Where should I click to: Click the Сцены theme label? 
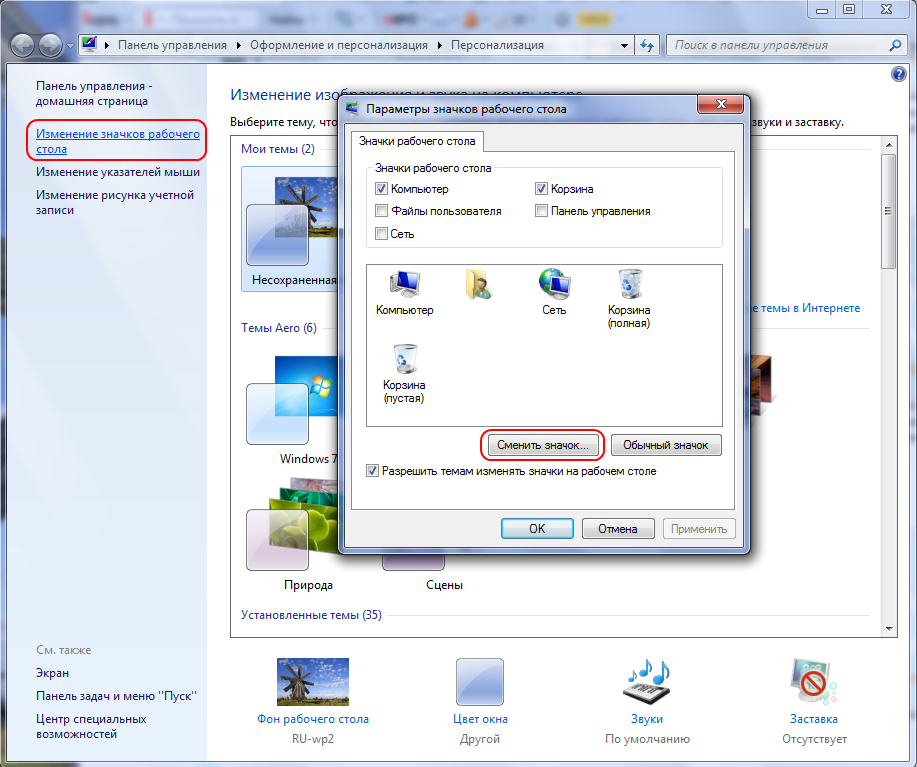[444, 585]
